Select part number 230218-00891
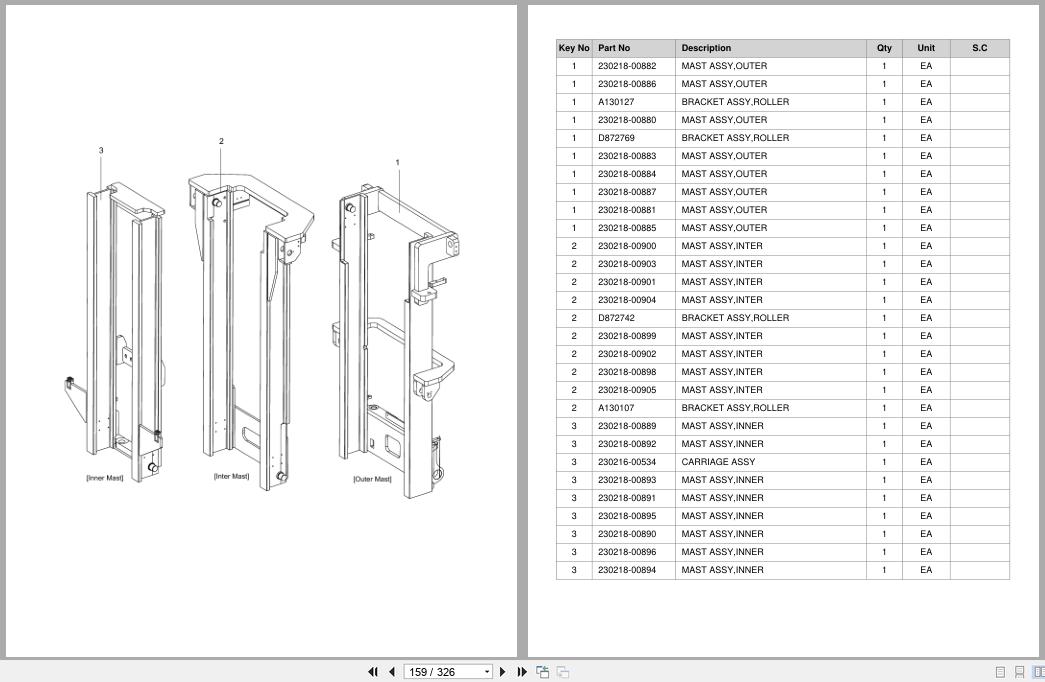 pyautogui.click(x=626, y=498)
